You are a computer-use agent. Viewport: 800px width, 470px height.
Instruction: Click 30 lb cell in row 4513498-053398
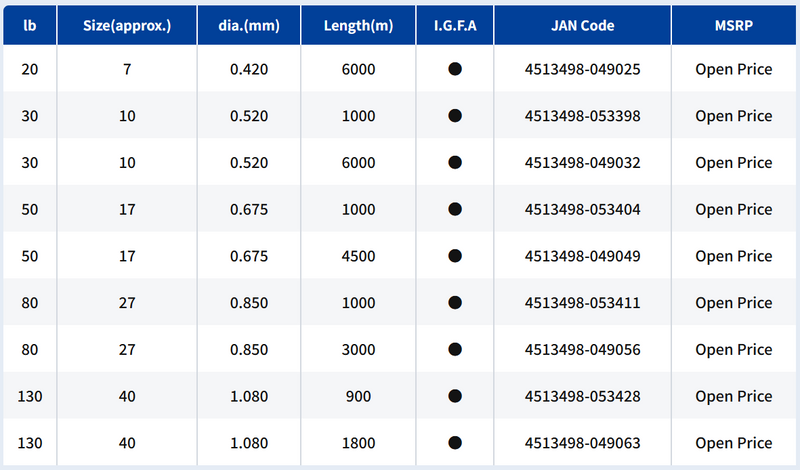(30, 116)
